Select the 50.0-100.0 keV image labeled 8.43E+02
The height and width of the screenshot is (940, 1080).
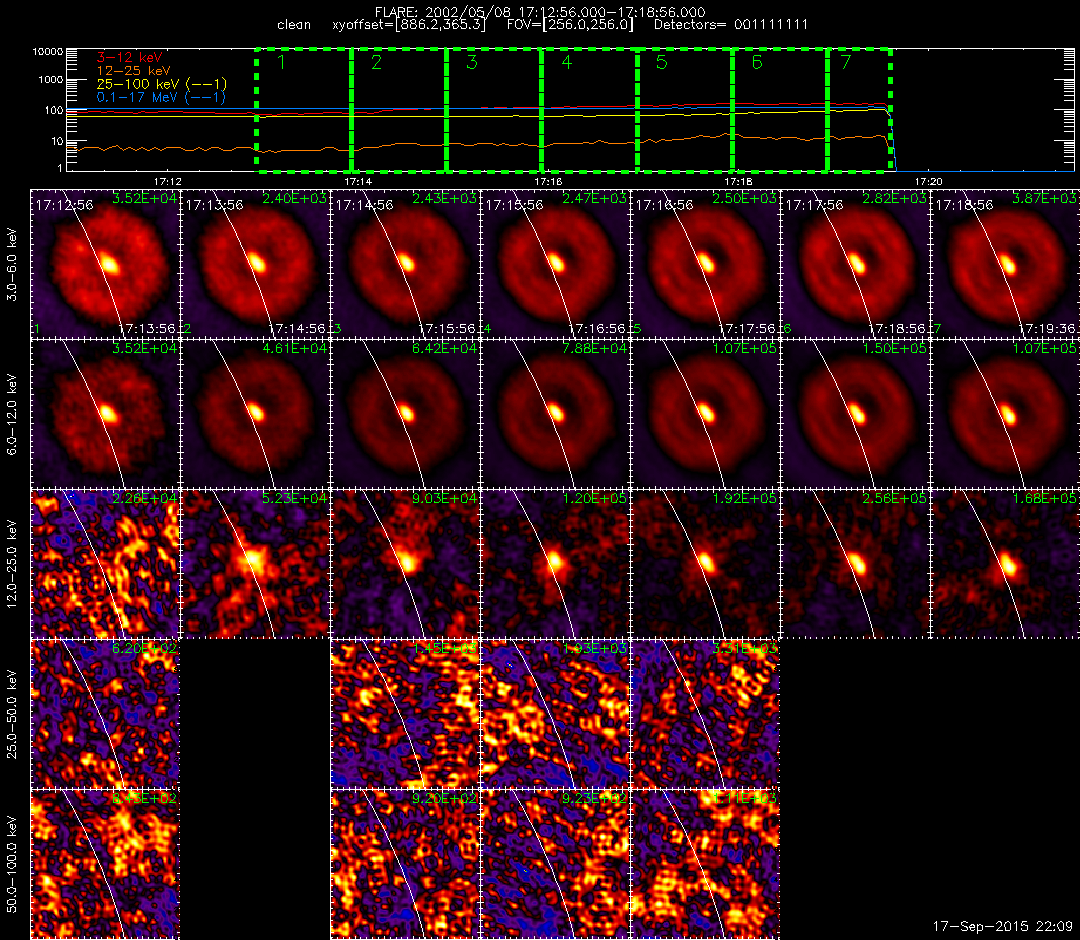tap(105, 864)
